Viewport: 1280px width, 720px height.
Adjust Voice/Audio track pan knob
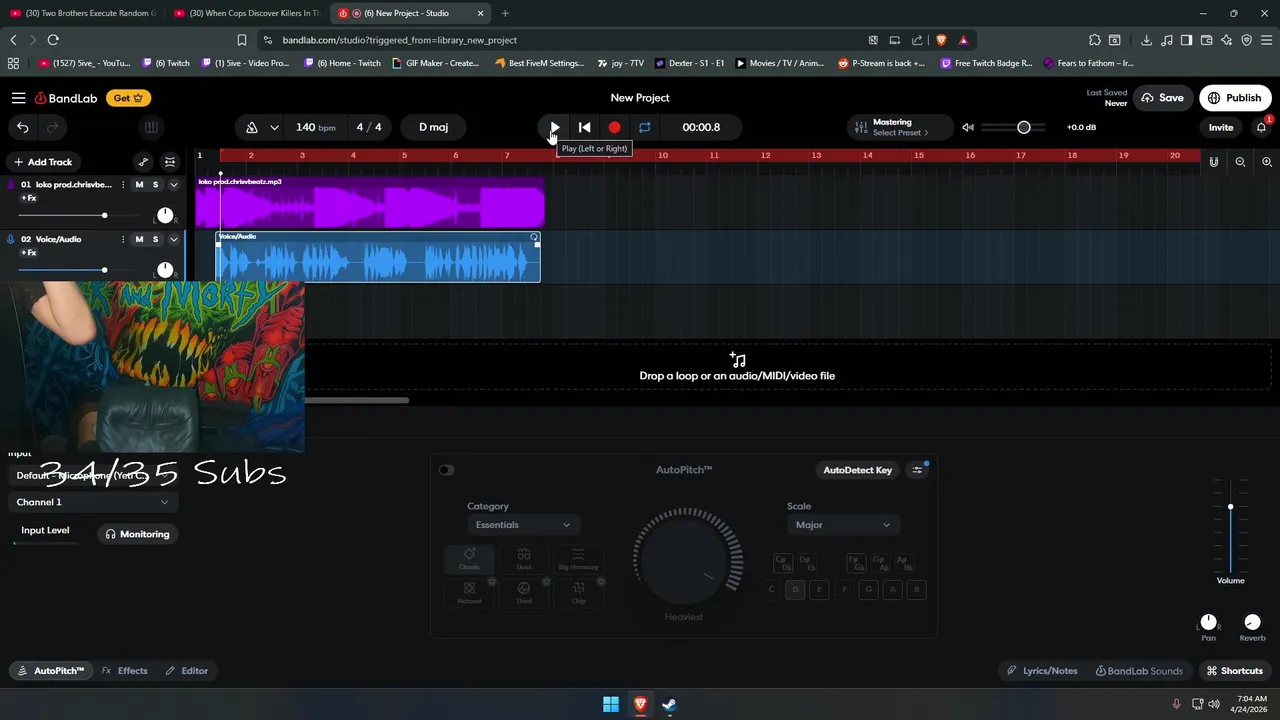click(165, 270)
